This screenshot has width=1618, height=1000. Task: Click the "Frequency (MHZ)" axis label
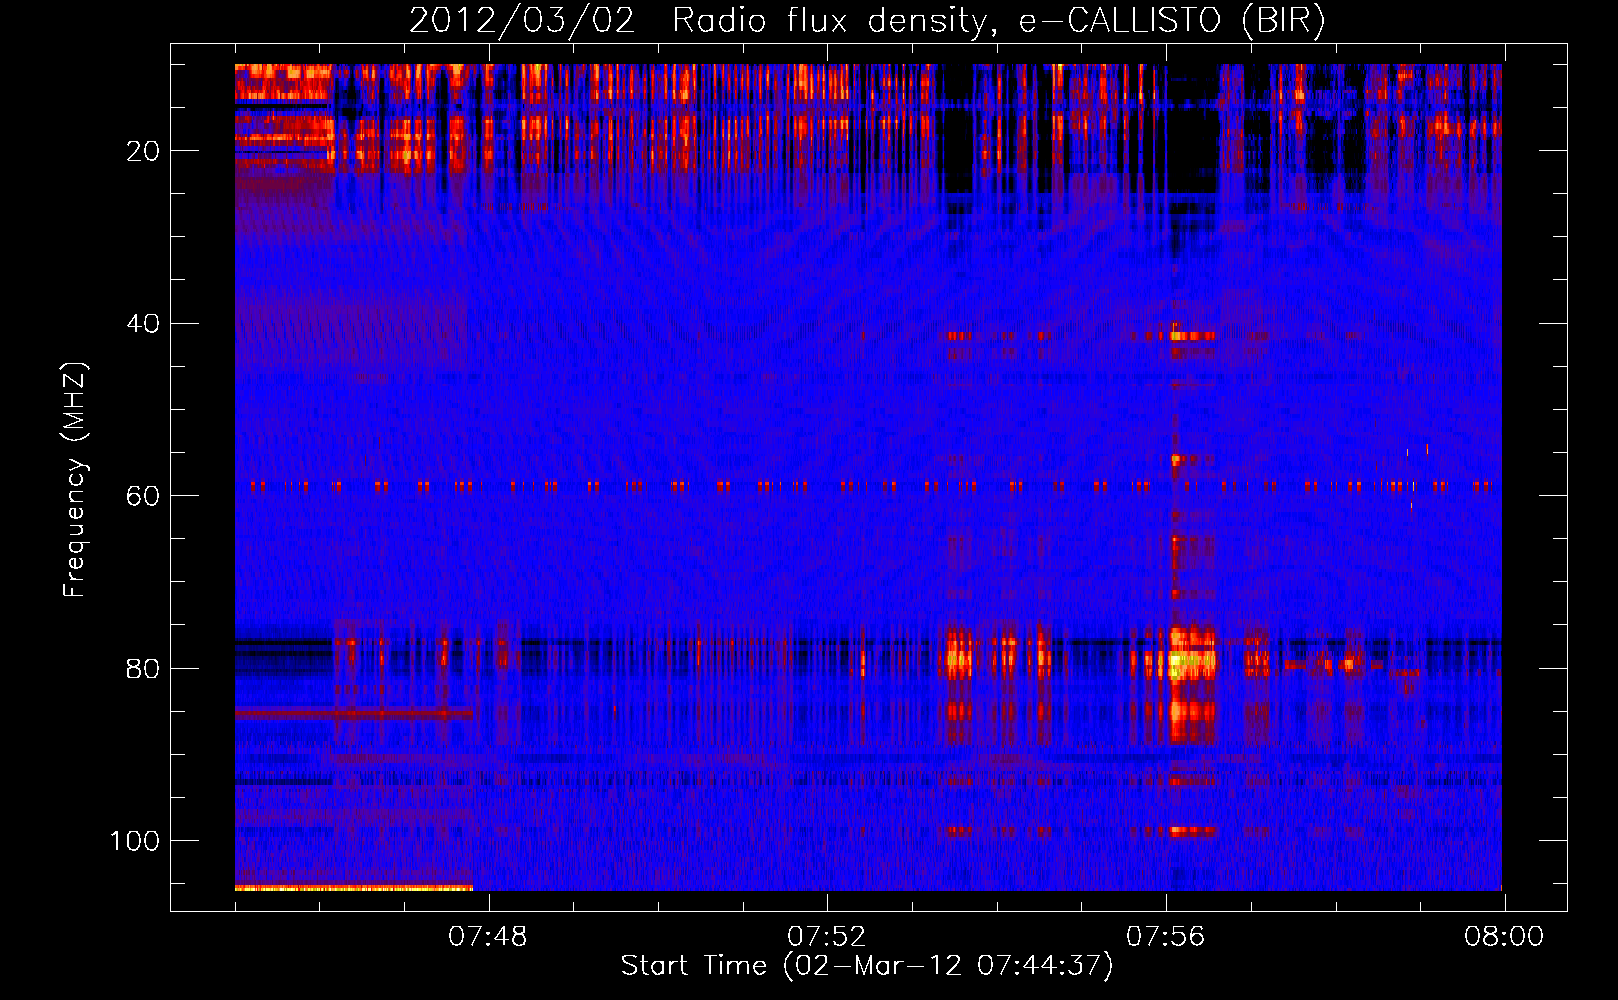[75, 479]
